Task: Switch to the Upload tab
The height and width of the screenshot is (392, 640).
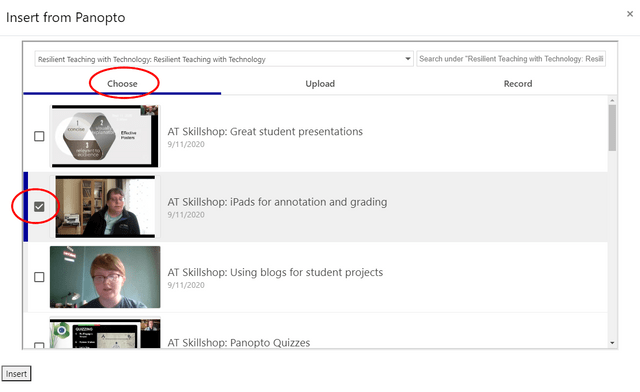Action: 320,83
